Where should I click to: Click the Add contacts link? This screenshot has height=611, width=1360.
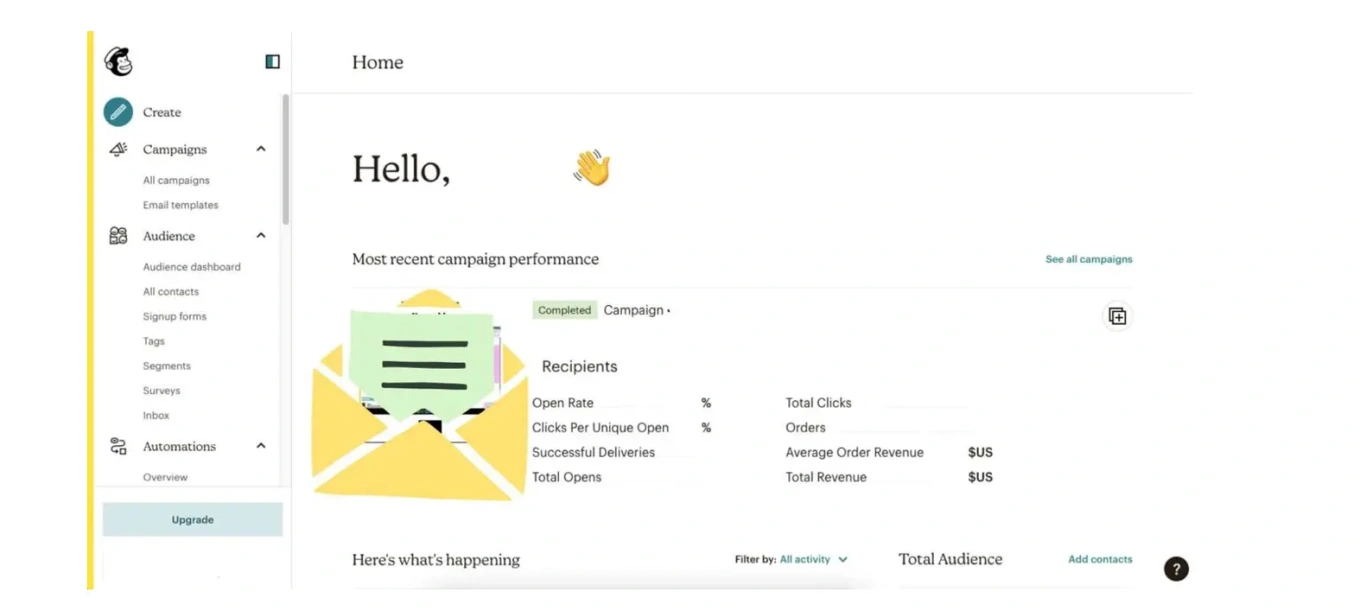1100,559
